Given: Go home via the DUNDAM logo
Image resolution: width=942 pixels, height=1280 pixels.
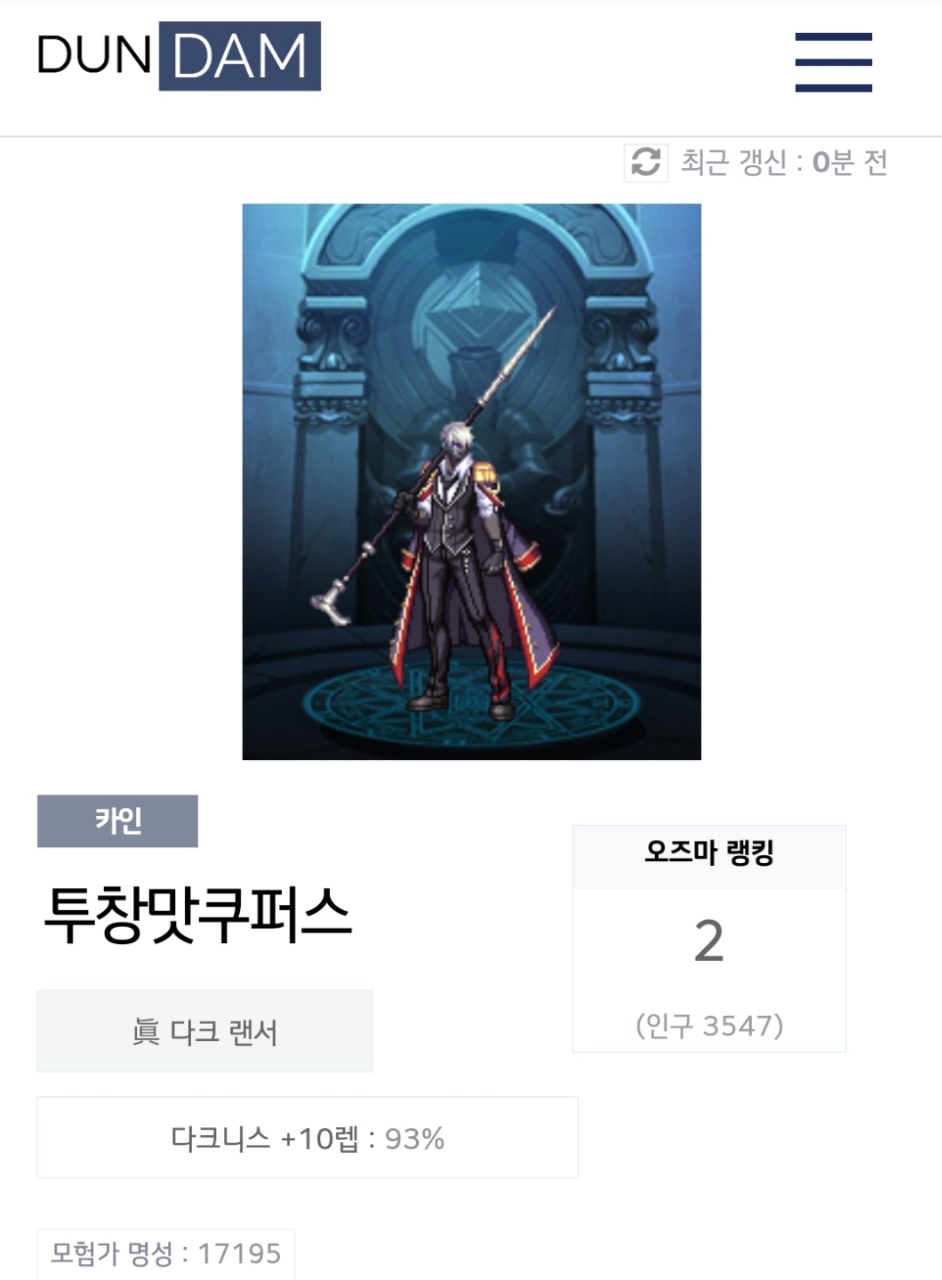Looking at the screenshot, I should click(179, 56).
